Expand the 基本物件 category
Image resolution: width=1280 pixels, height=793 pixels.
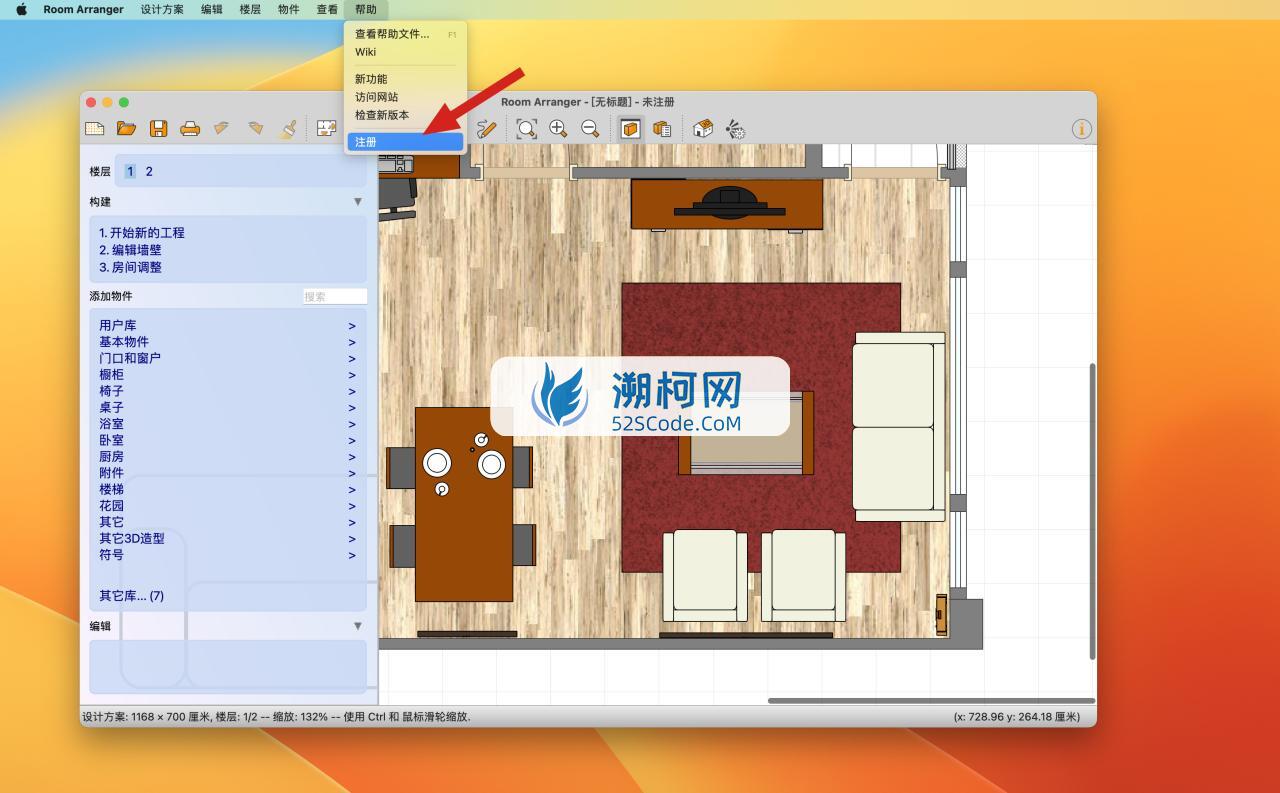226,342
